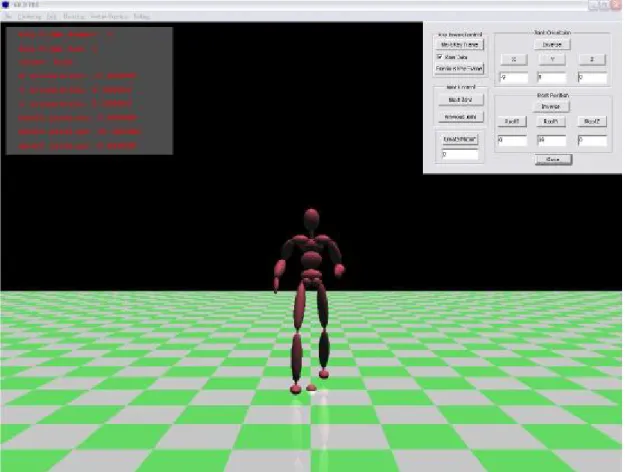Click the key frame button above Show Data
This screenshot has height=472, width=625.
(460, 45)
